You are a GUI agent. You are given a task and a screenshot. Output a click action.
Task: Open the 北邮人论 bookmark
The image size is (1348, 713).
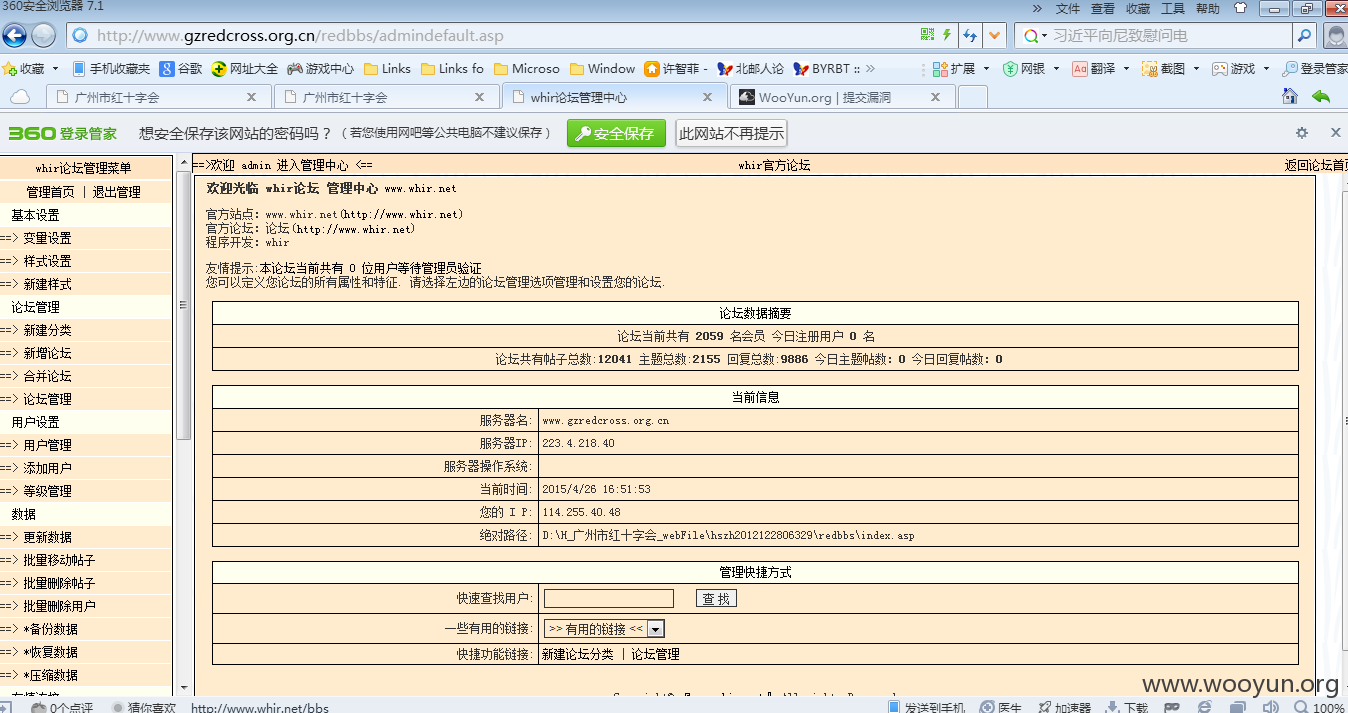750,69
